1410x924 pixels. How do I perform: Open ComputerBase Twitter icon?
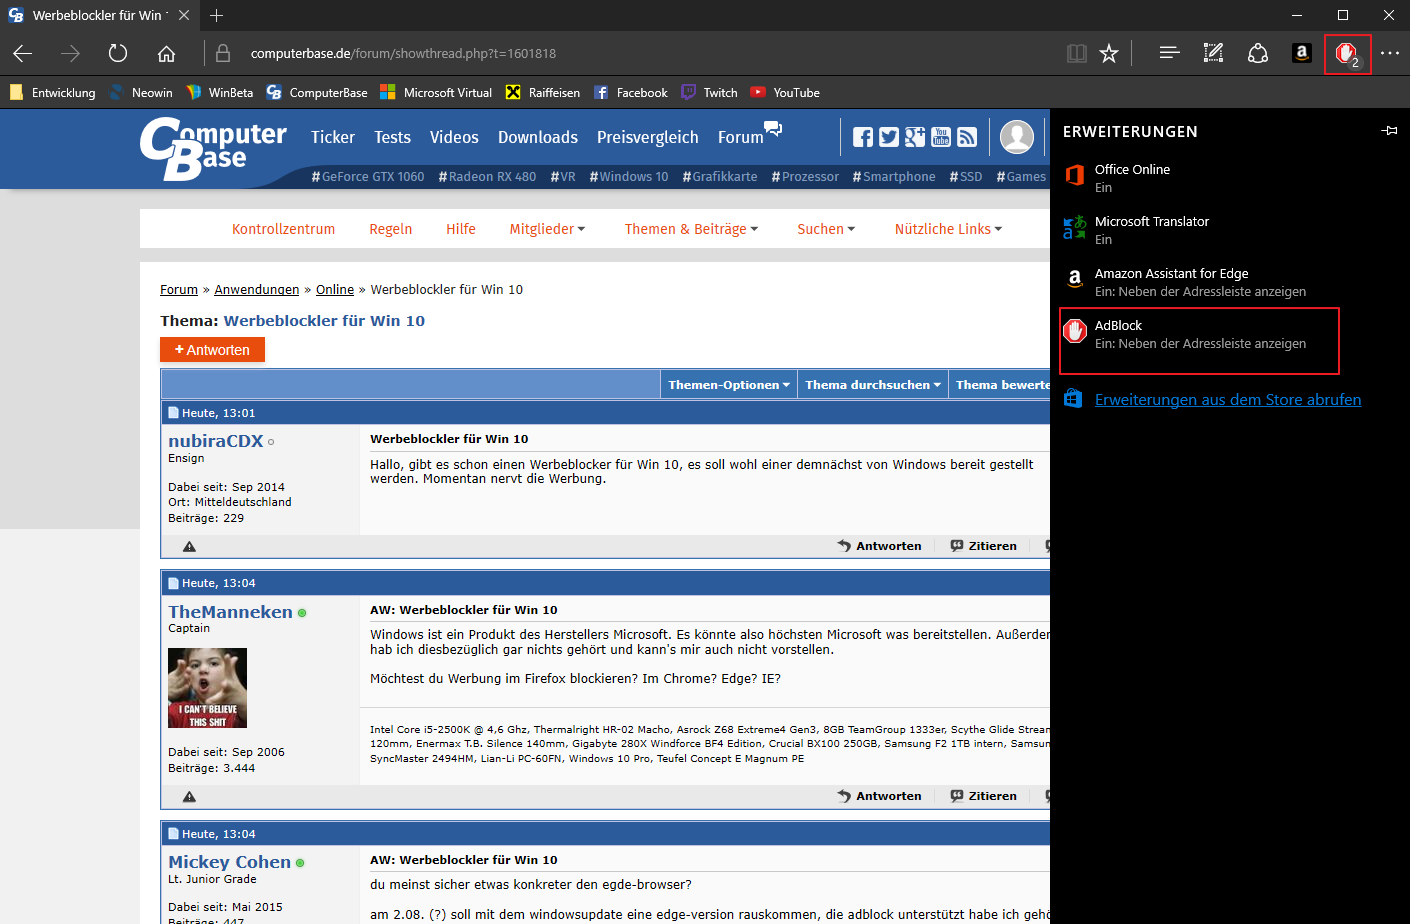[889, 137]
